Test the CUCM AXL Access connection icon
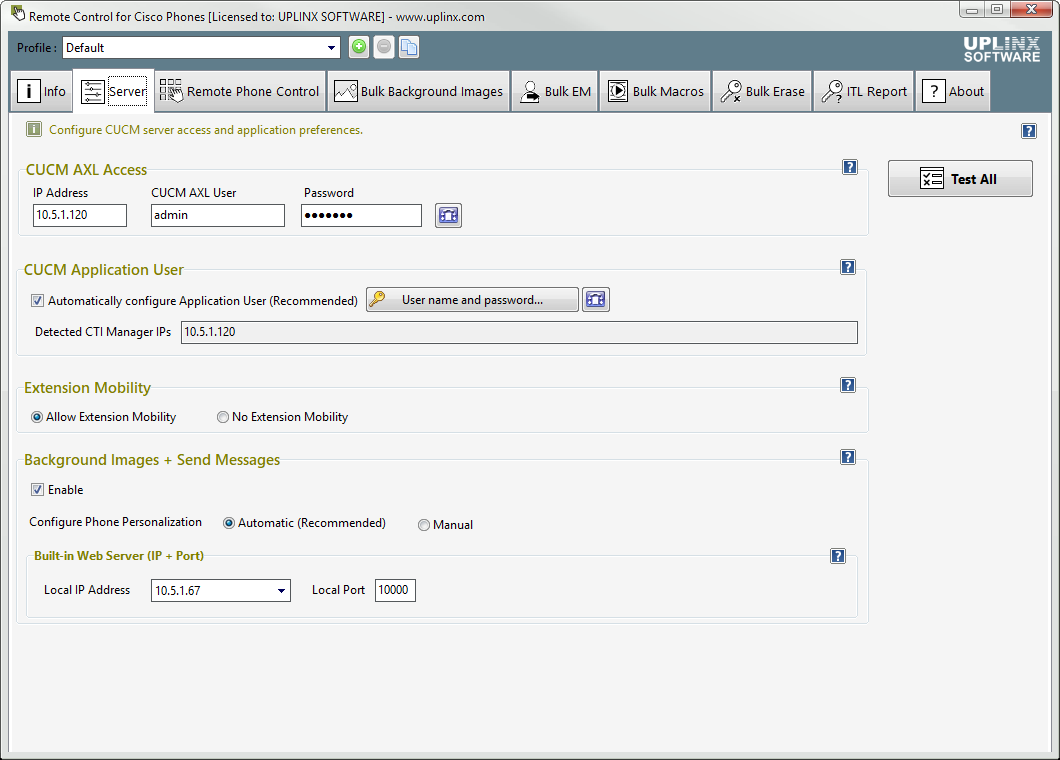 tap(448, 215)
